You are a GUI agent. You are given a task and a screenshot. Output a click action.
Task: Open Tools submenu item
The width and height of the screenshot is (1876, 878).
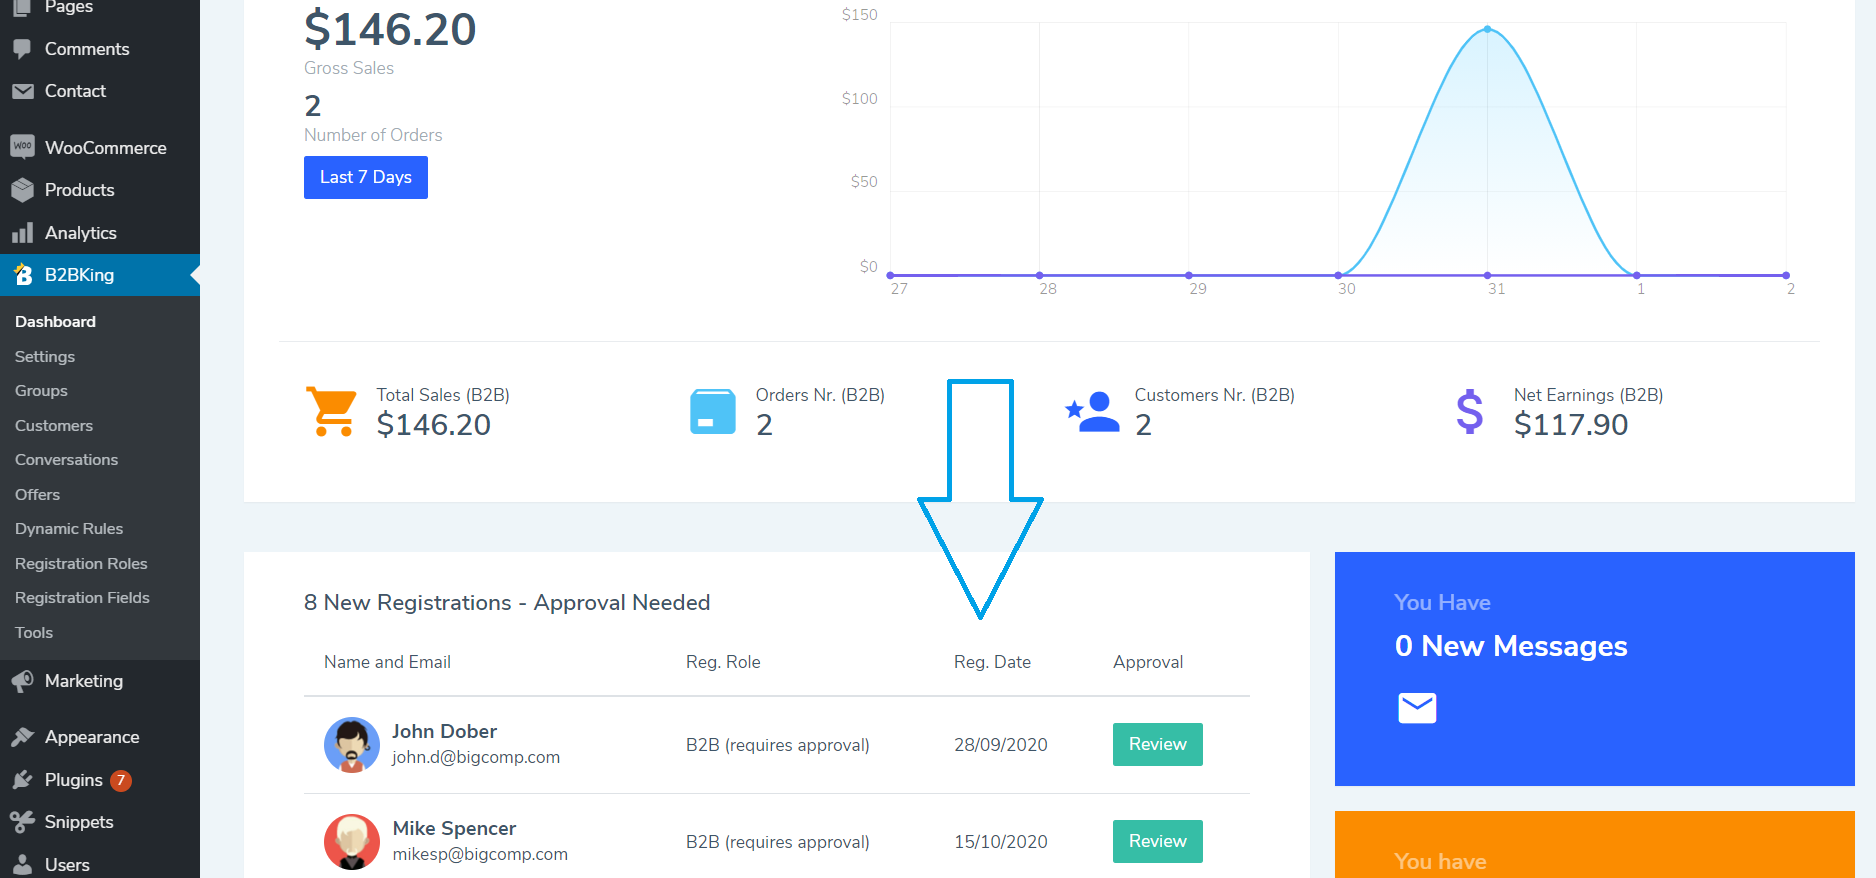click(x=34, y=633)
